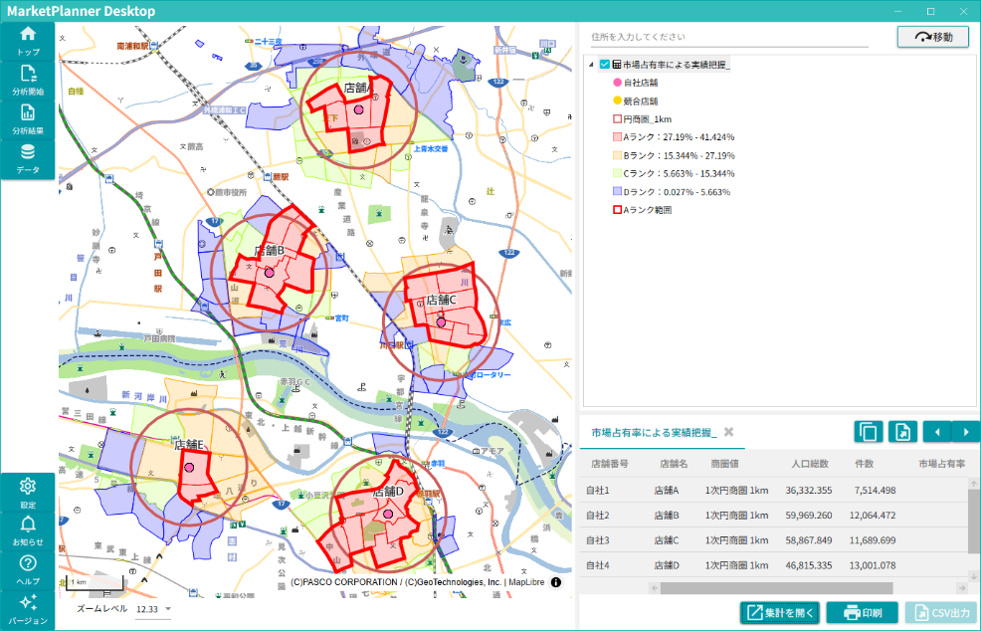Open the お知らせ bell icon
This screenshot has height=631, width=981.
[x=28, y=531]
